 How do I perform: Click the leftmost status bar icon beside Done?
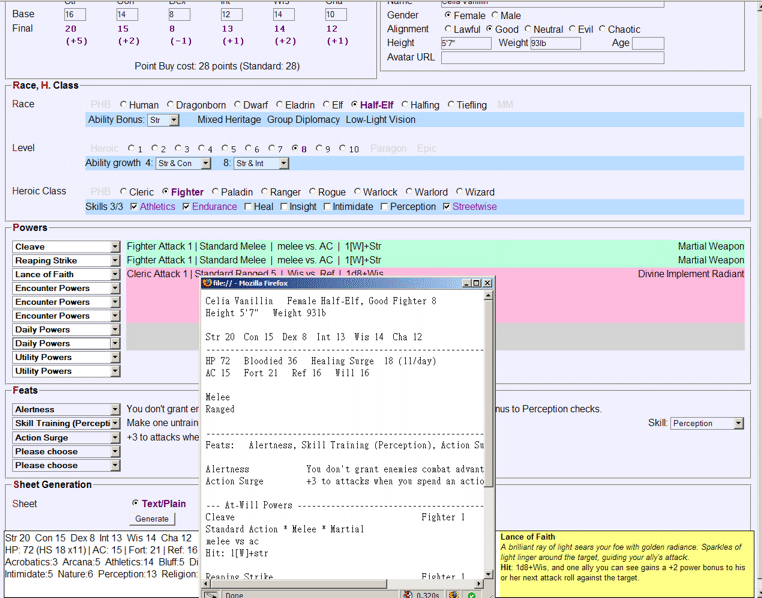[211, 595]
